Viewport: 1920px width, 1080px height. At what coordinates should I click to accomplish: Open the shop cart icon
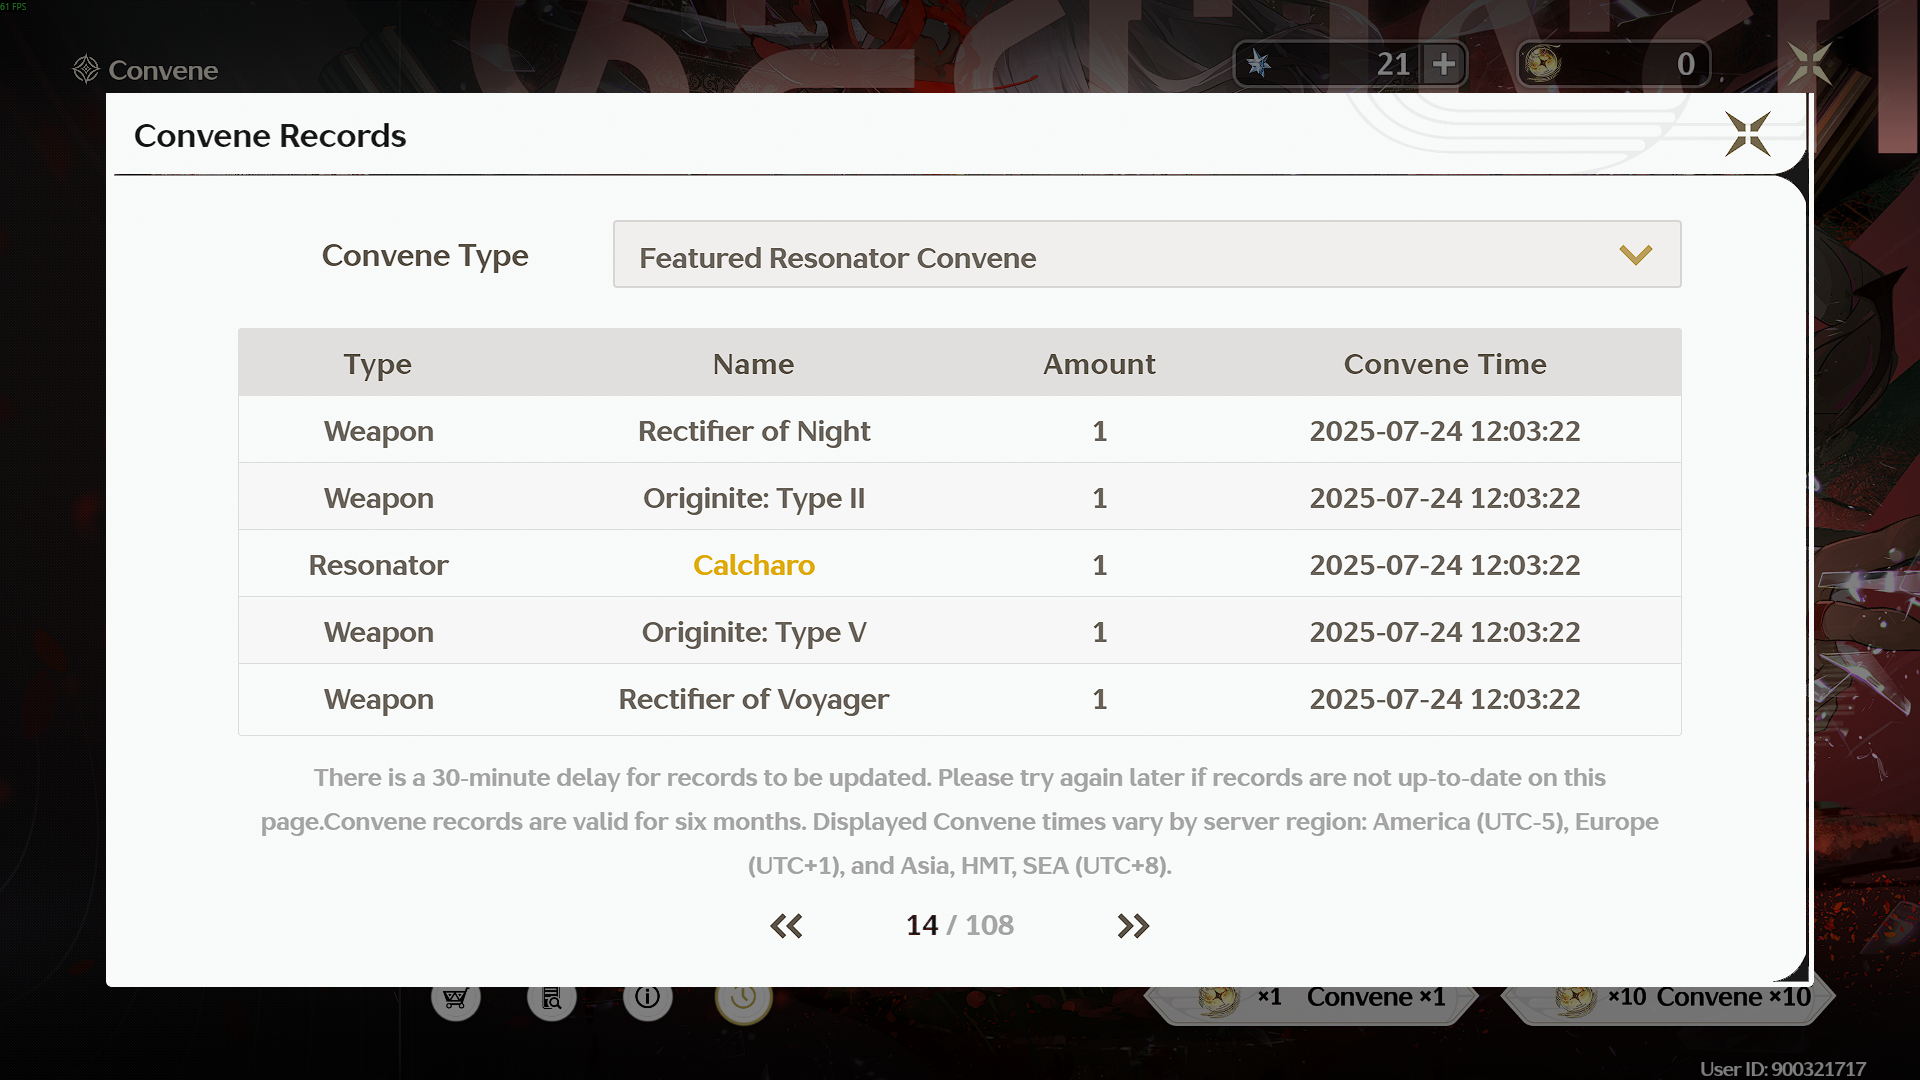(456, 997)
